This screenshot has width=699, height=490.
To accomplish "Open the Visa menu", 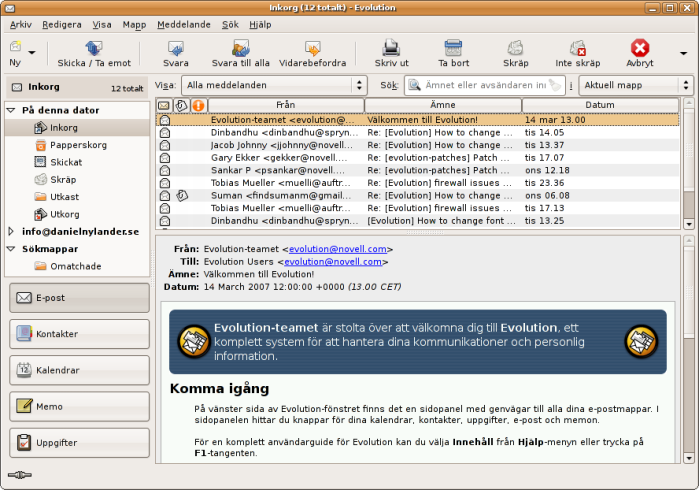I will point(102,25).
